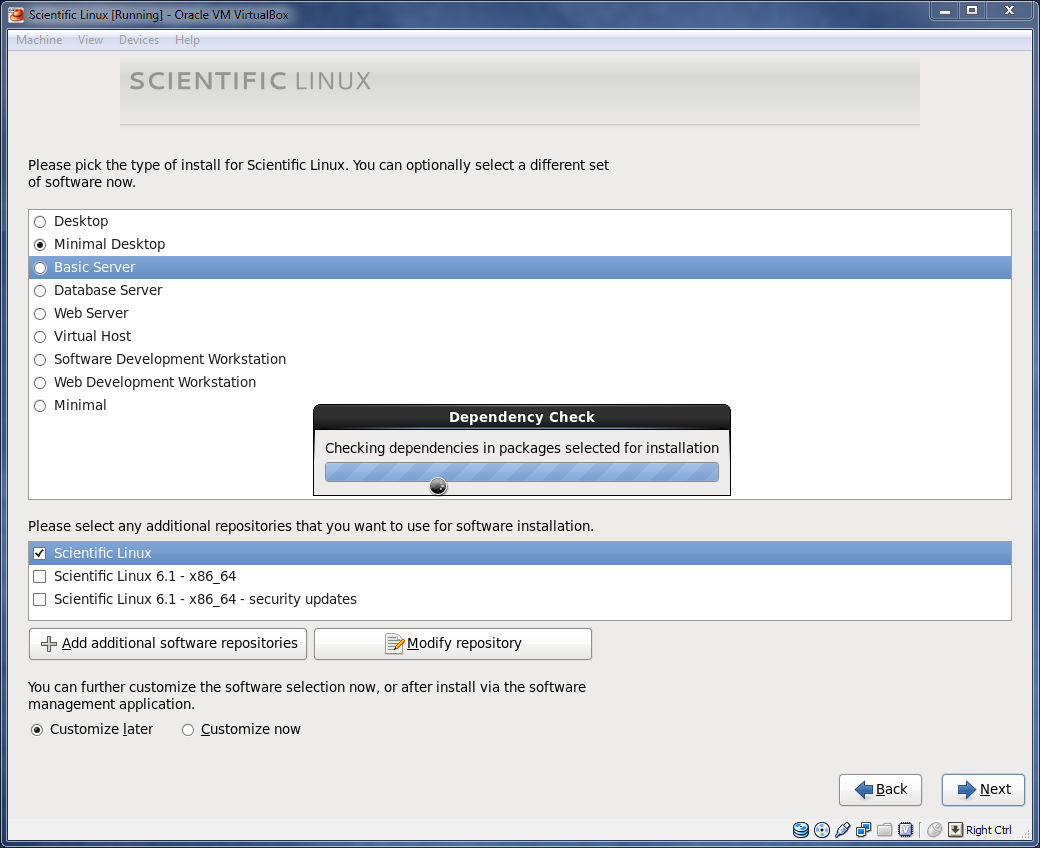Click the Modify repository button
Image resolution: width=1040 pixels, height=848 pixels.
(453, 644)
